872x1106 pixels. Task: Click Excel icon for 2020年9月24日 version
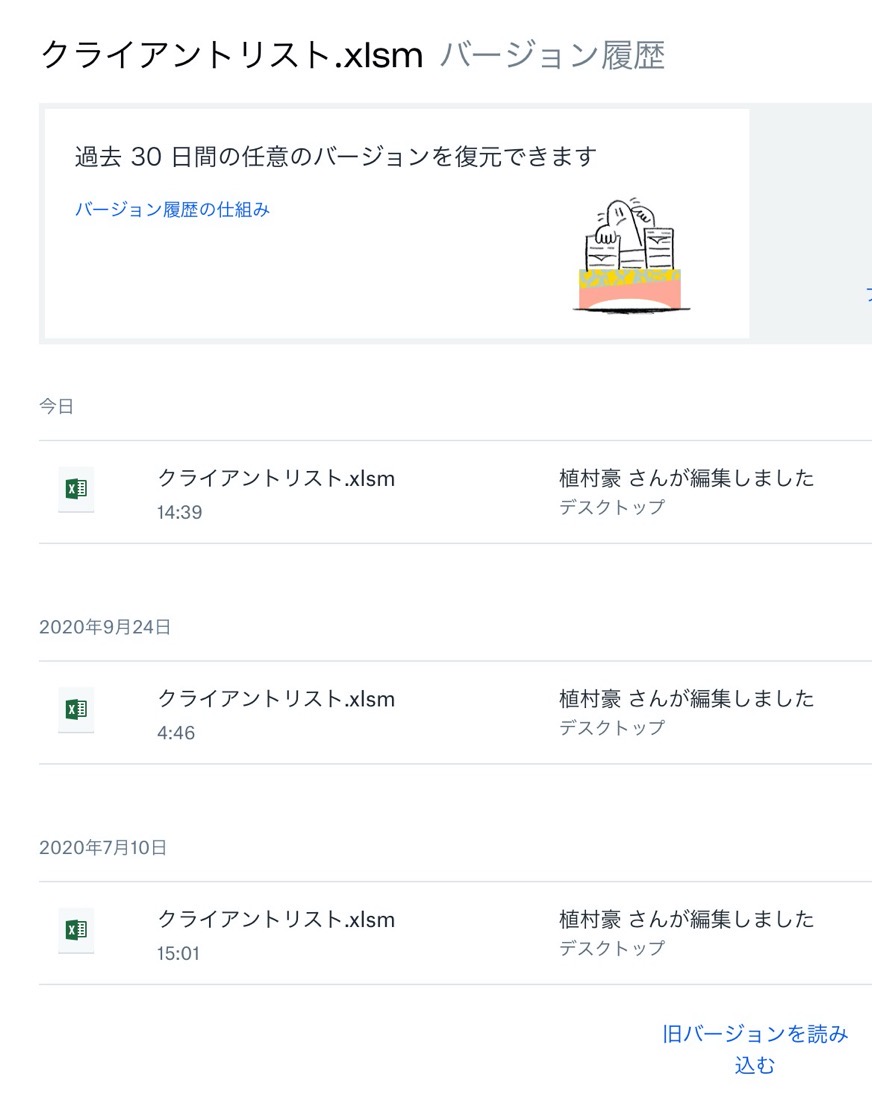click(76, 710)
